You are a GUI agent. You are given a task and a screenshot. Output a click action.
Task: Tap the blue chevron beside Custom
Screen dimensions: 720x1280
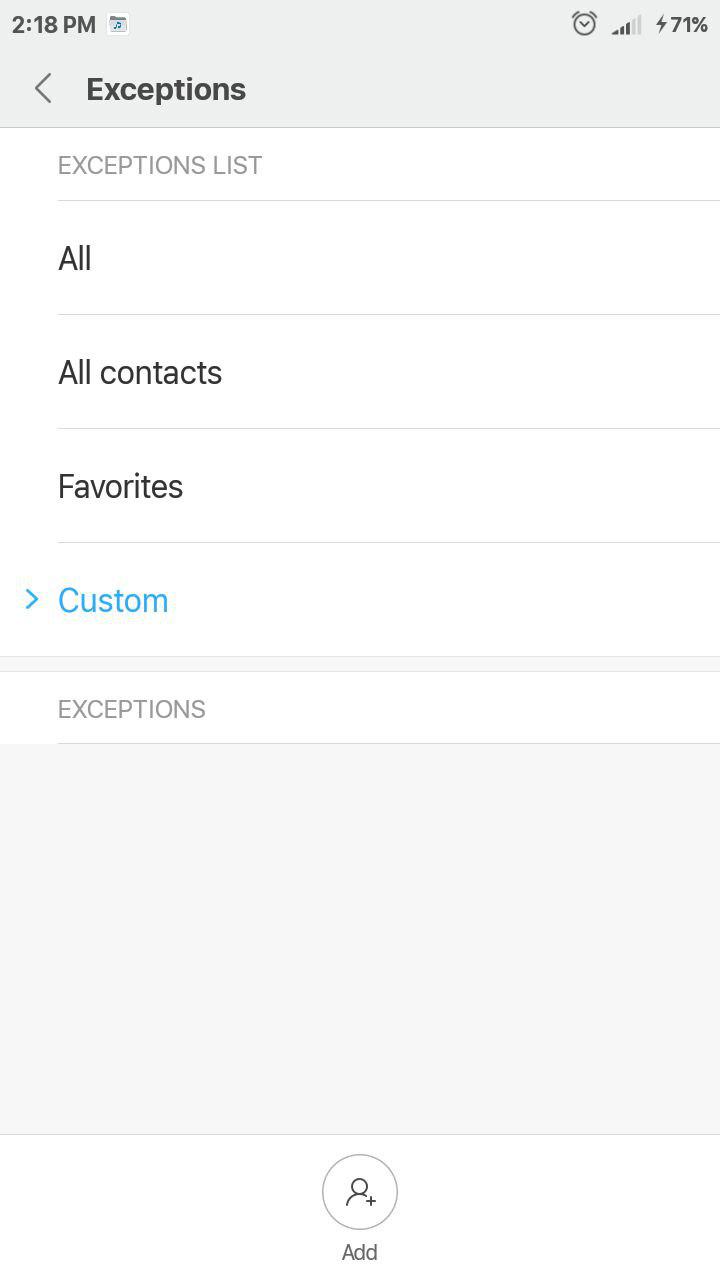32,600
